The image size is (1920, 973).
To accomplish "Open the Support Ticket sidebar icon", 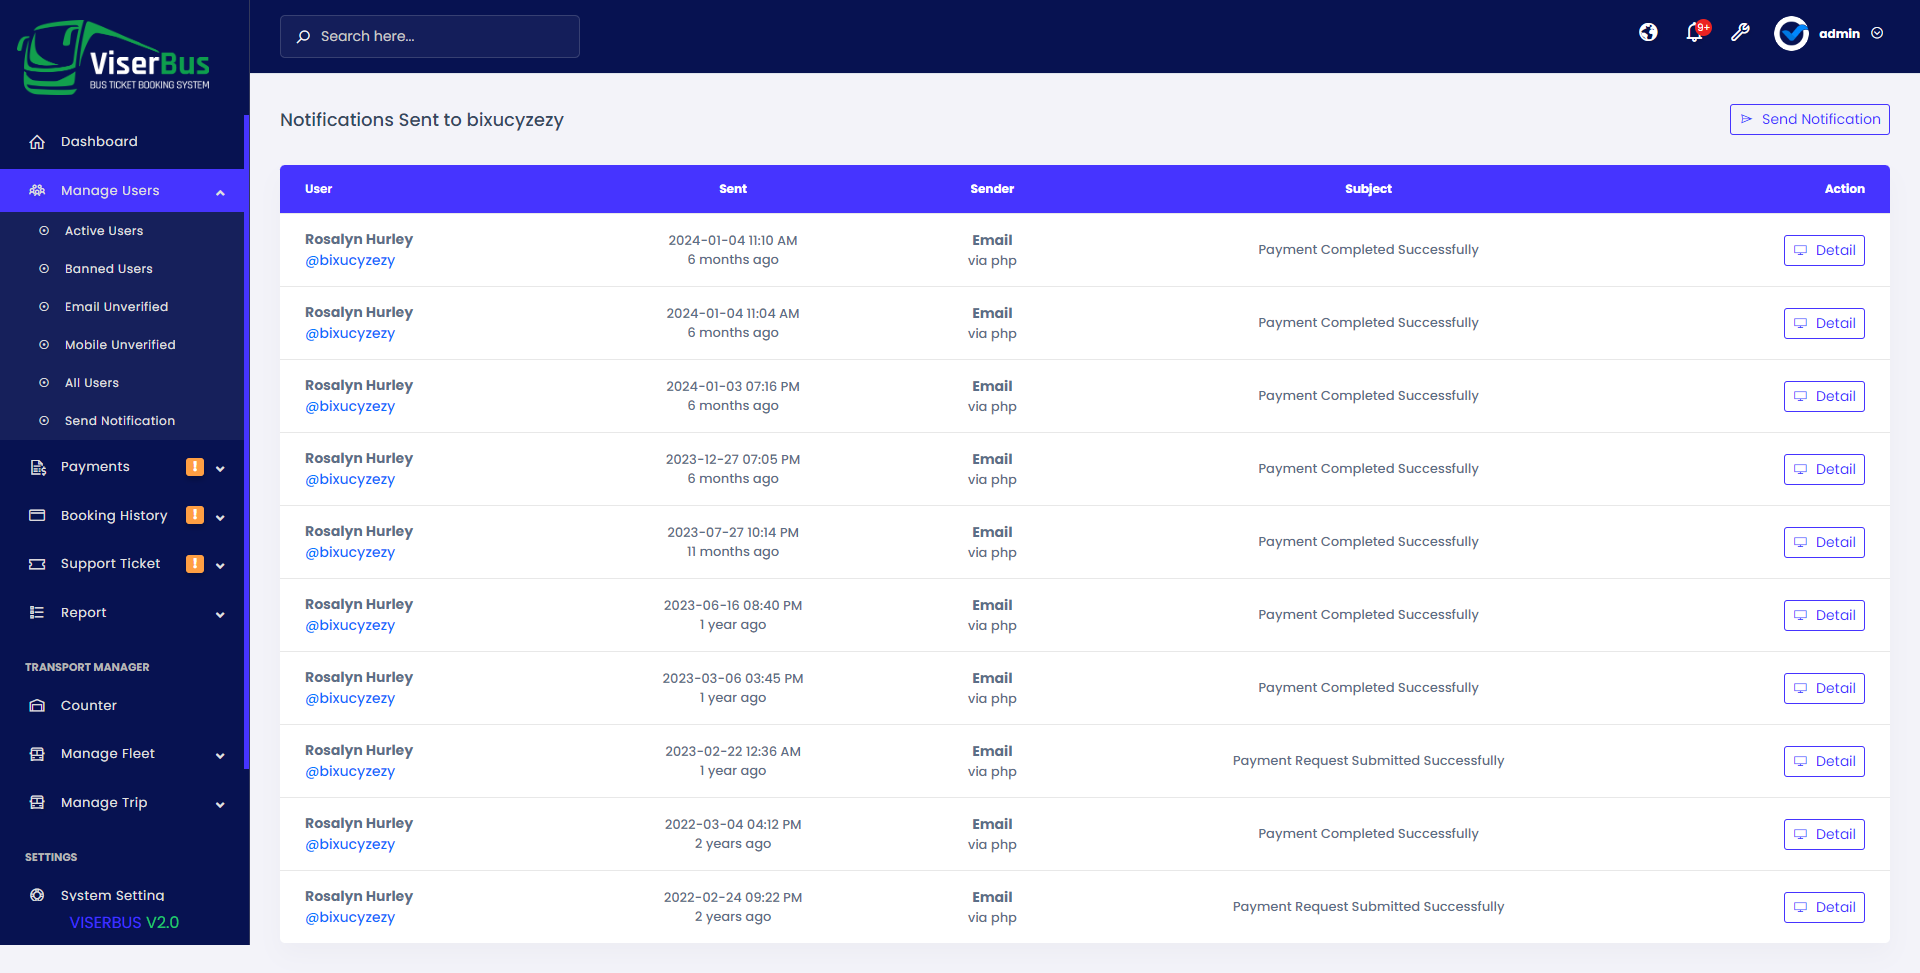I will point(36,563).
